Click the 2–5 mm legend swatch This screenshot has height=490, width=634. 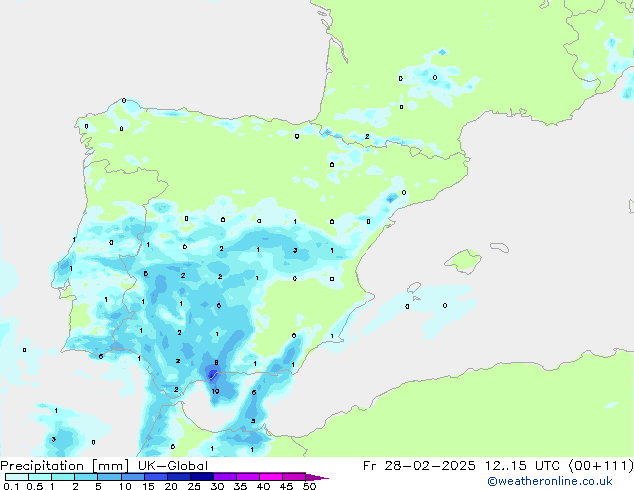click(86, 477)
